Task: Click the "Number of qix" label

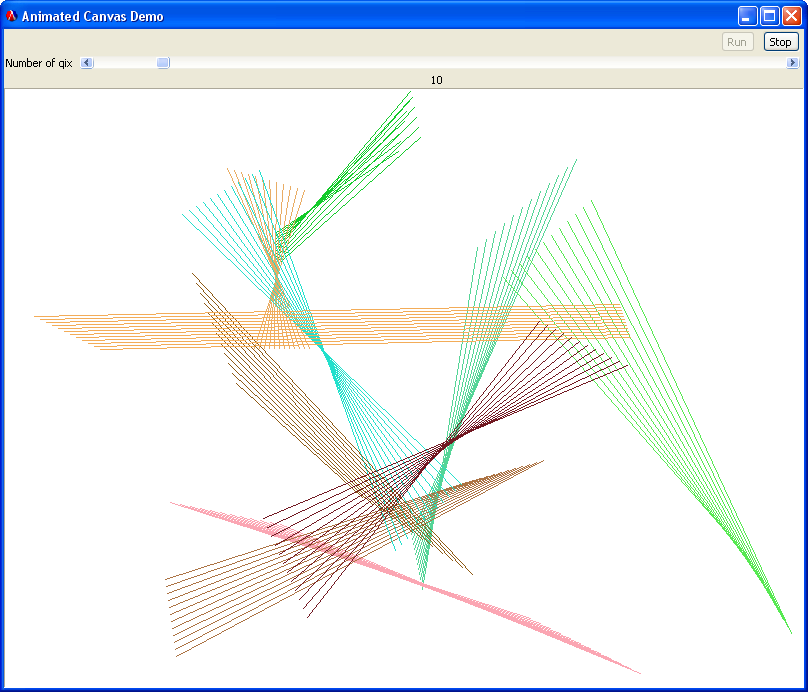Action: (39, 63)
